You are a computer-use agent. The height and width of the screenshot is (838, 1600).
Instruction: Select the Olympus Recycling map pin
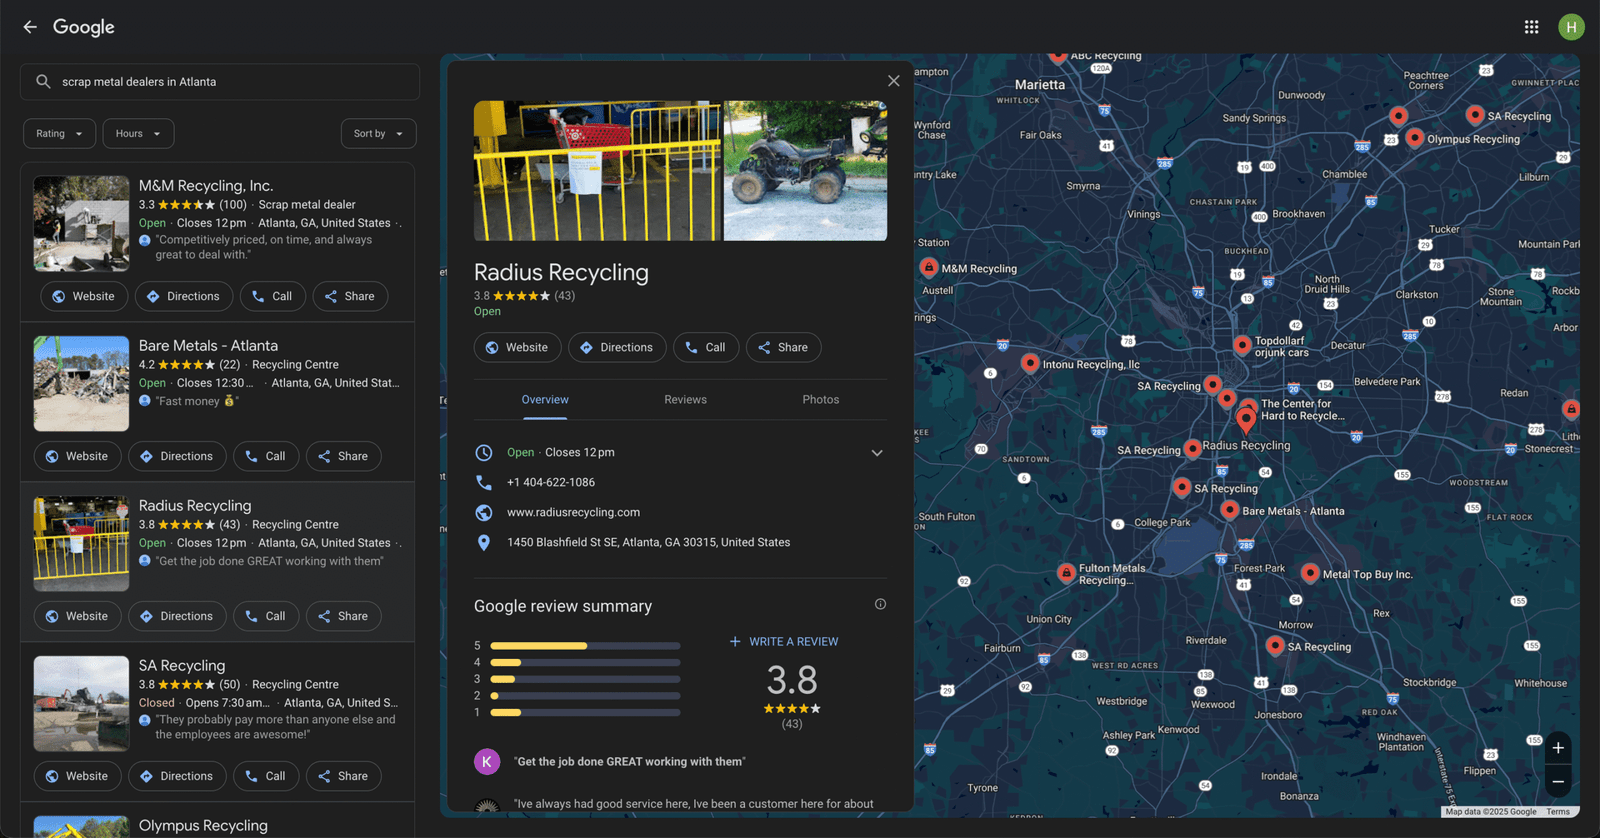tap(1414, 138)
